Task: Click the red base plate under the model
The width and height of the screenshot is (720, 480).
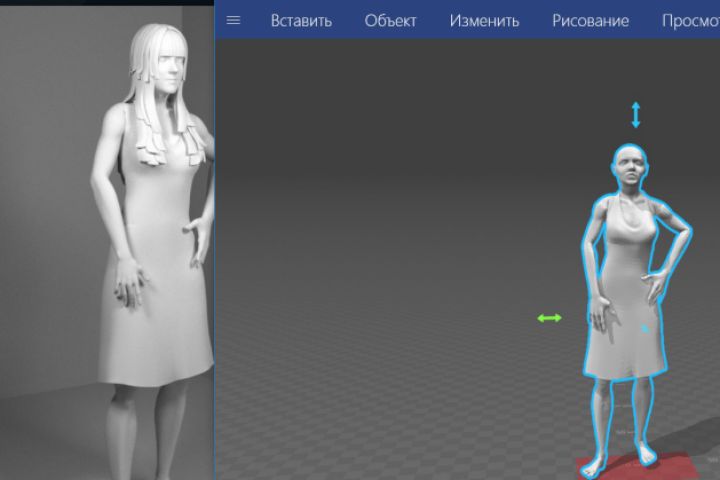Action: [x=638, y=466]
